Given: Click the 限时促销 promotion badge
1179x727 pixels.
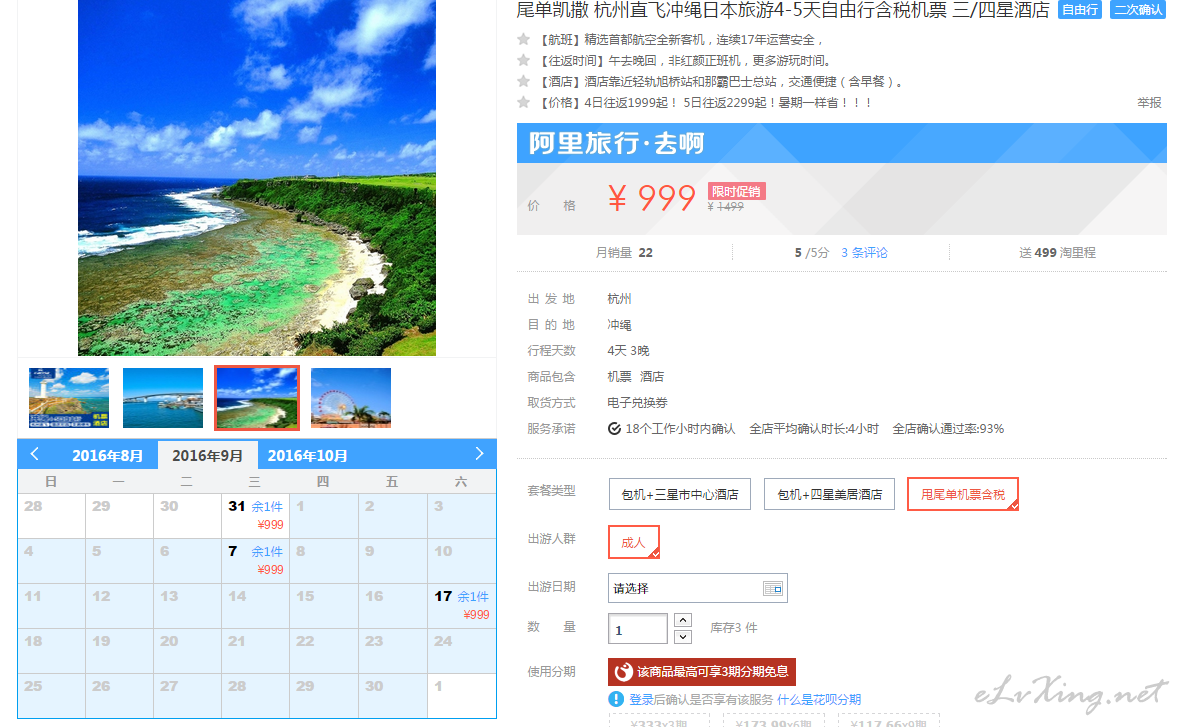Looking at the screenshot, I should [736, 192].
